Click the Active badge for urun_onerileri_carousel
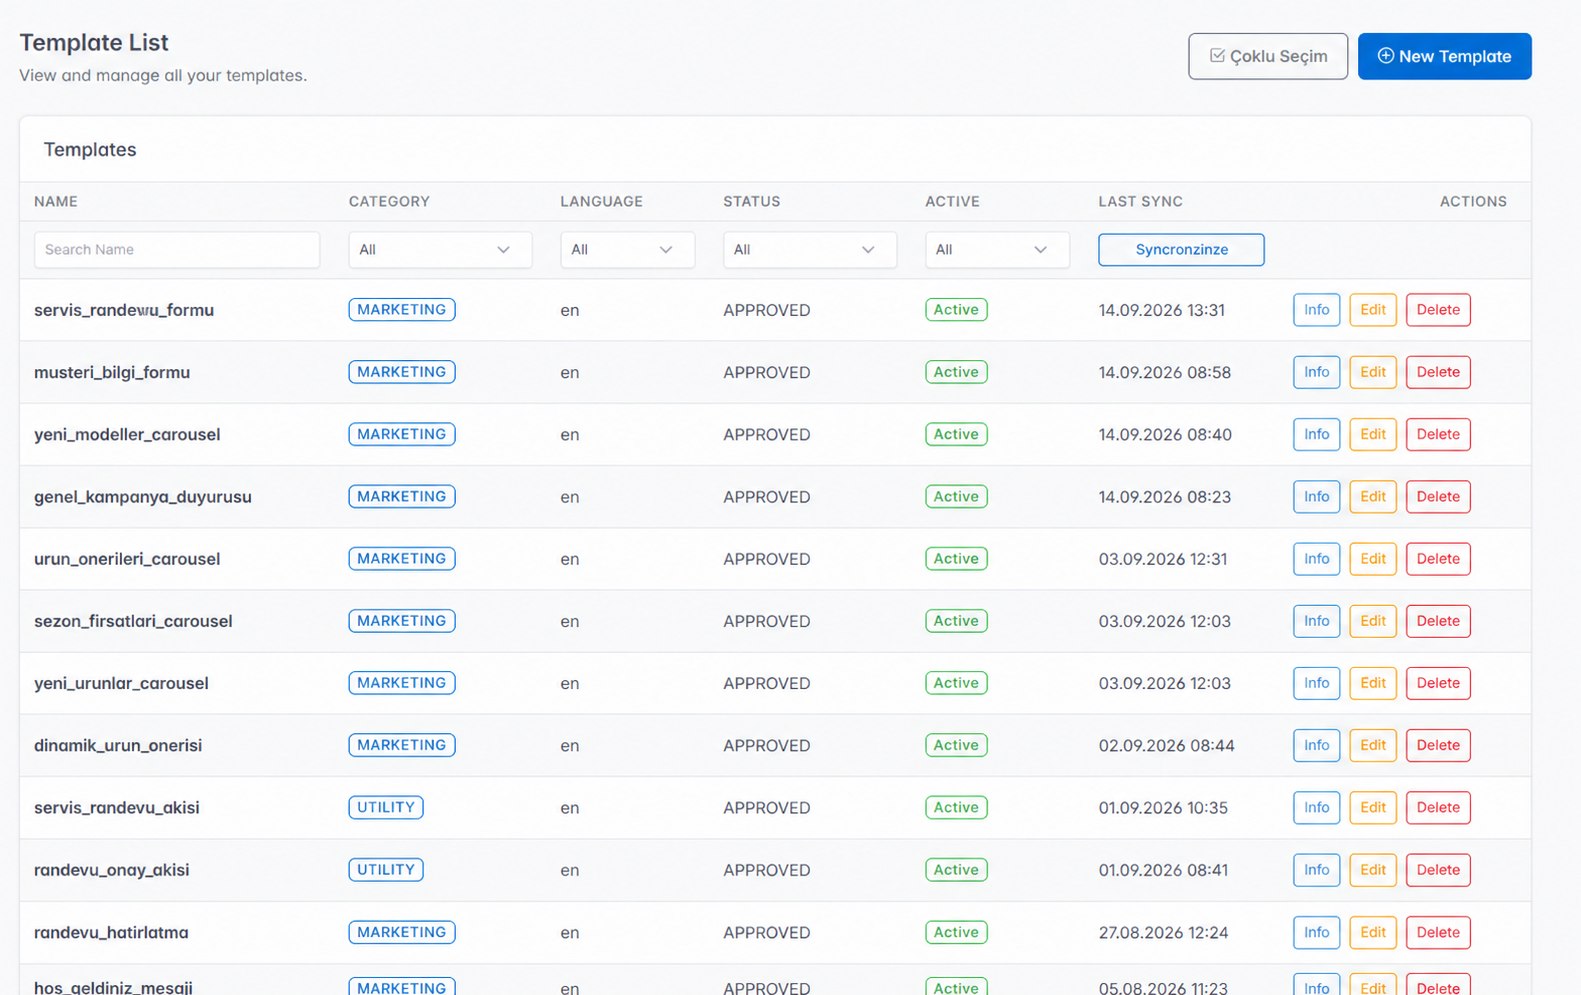Viewport: 1581px width, 995px height. 956,559
